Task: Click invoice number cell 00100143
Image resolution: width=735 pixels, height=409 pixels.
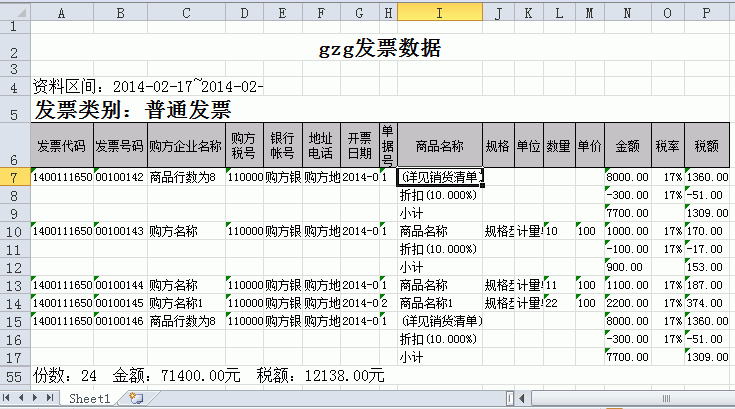Action: click(x=120, y=231)
